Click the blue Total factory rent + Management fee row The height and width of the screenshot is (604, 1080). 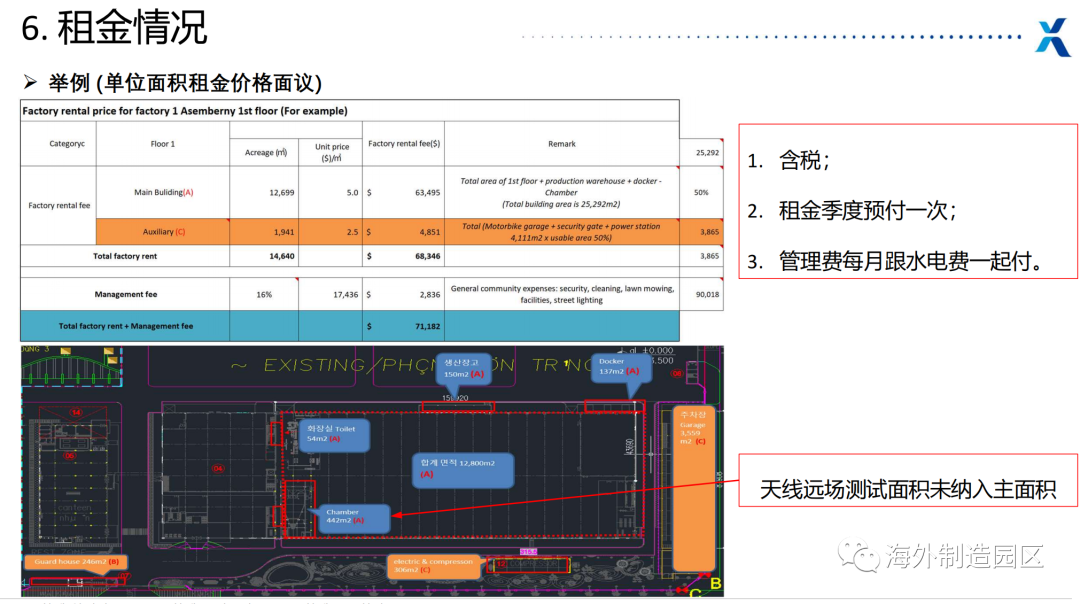350,326
